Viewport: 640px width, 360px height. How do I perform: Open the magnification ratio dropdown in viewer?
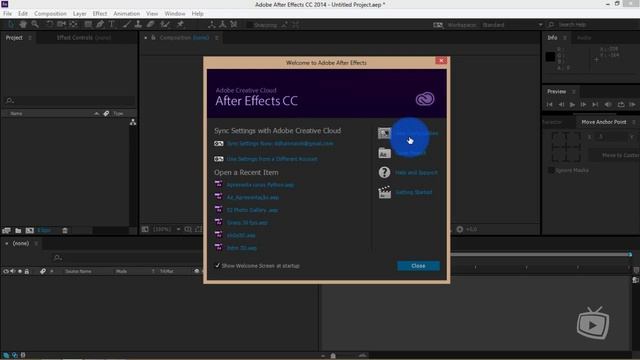[x=167, y=229]
